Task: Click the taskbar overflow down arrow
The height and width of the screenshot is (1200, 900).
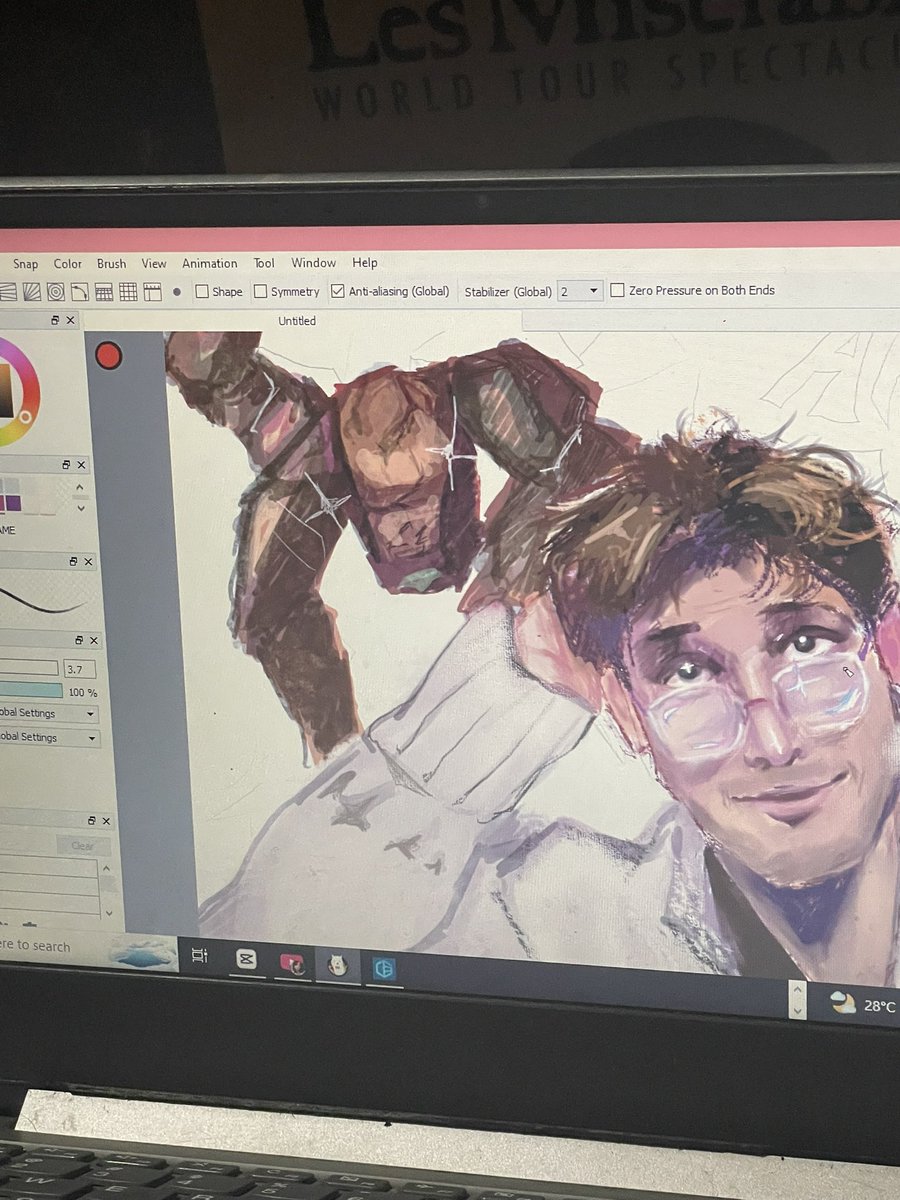Action: coord(796,1009)
